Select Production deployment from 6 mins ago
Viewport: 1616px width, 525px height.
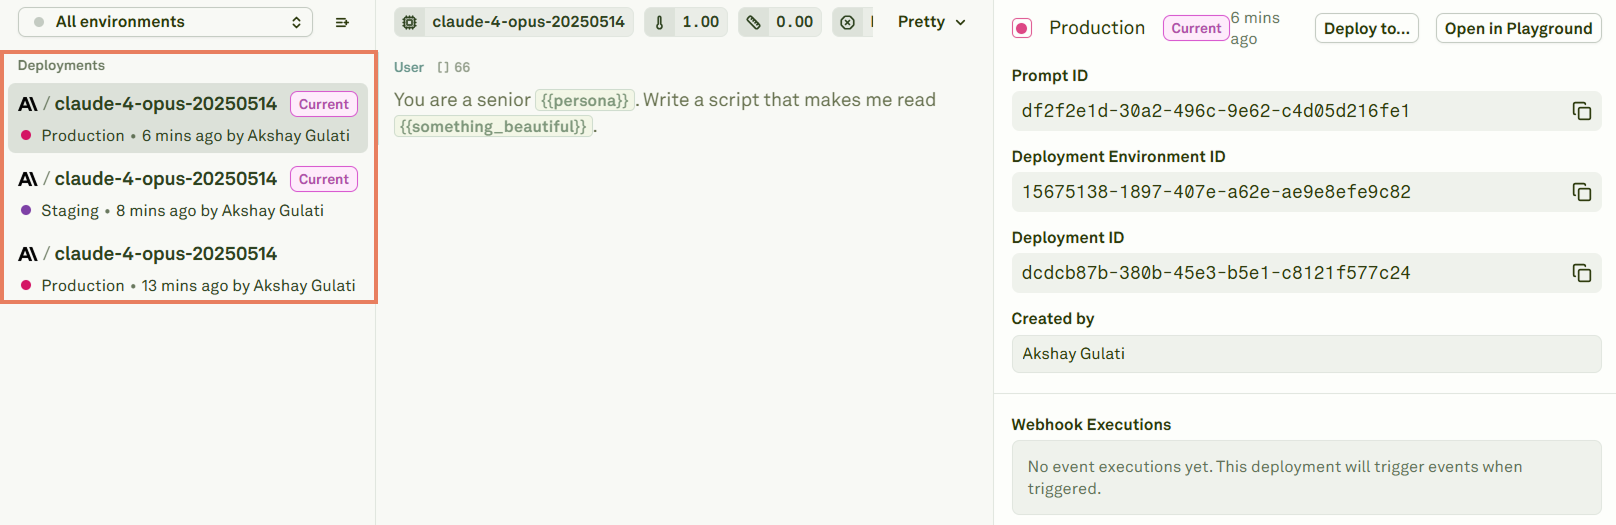tap(188, 119)
